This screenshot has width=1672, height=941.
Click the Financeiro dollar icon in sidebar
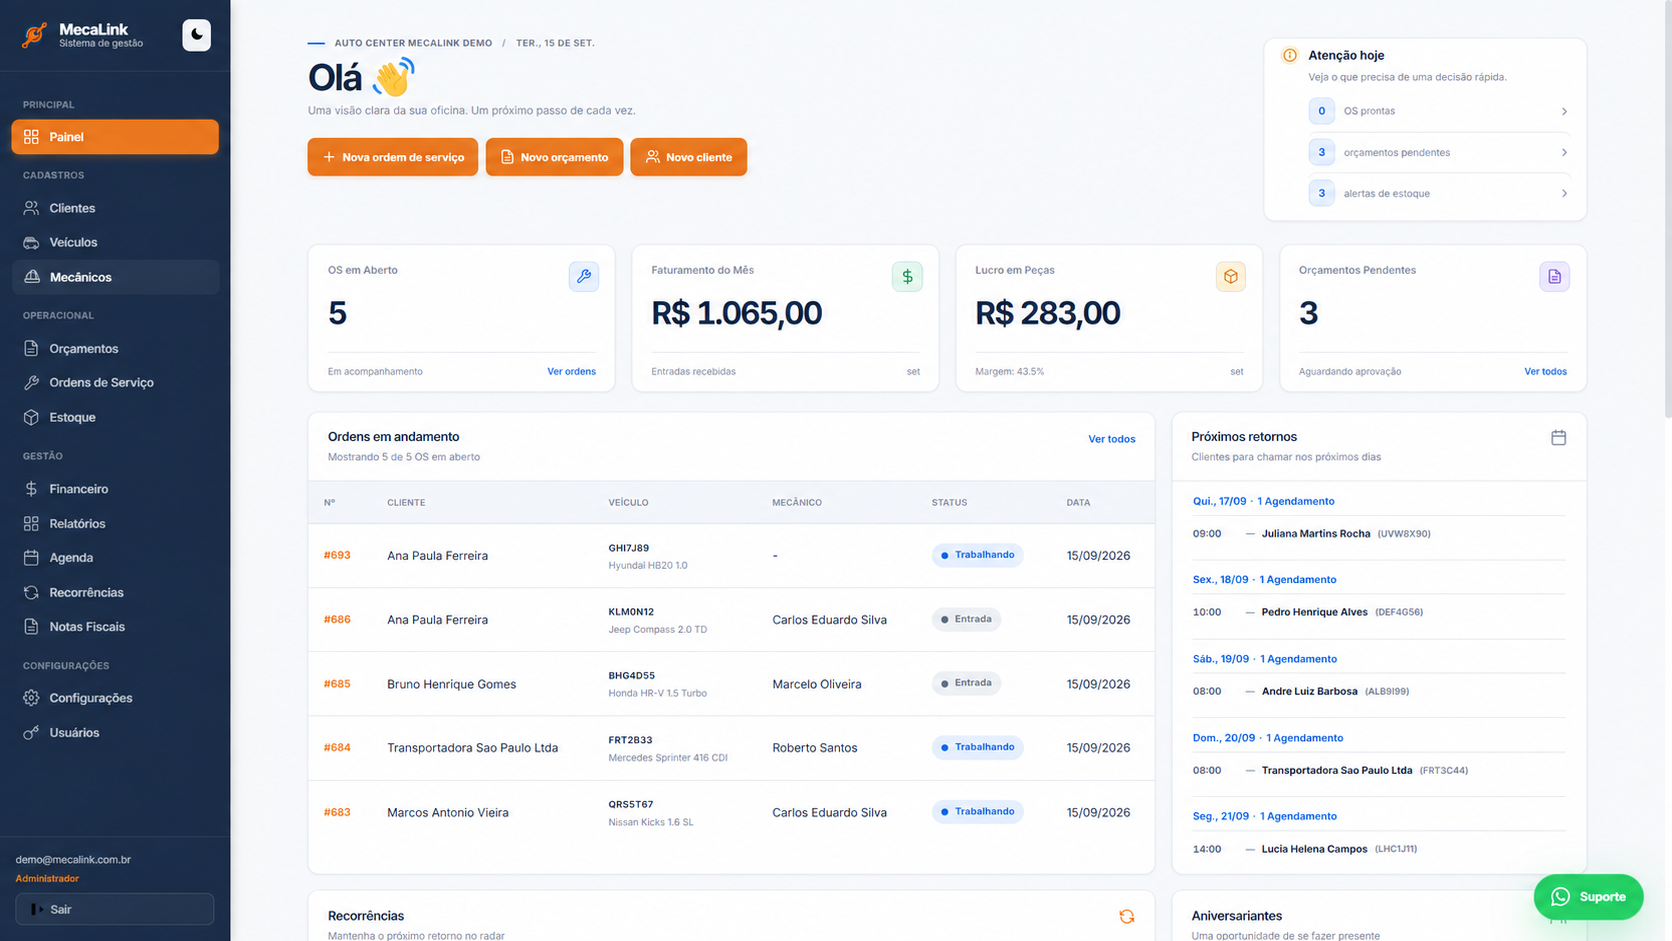click(x=31, y=489)
